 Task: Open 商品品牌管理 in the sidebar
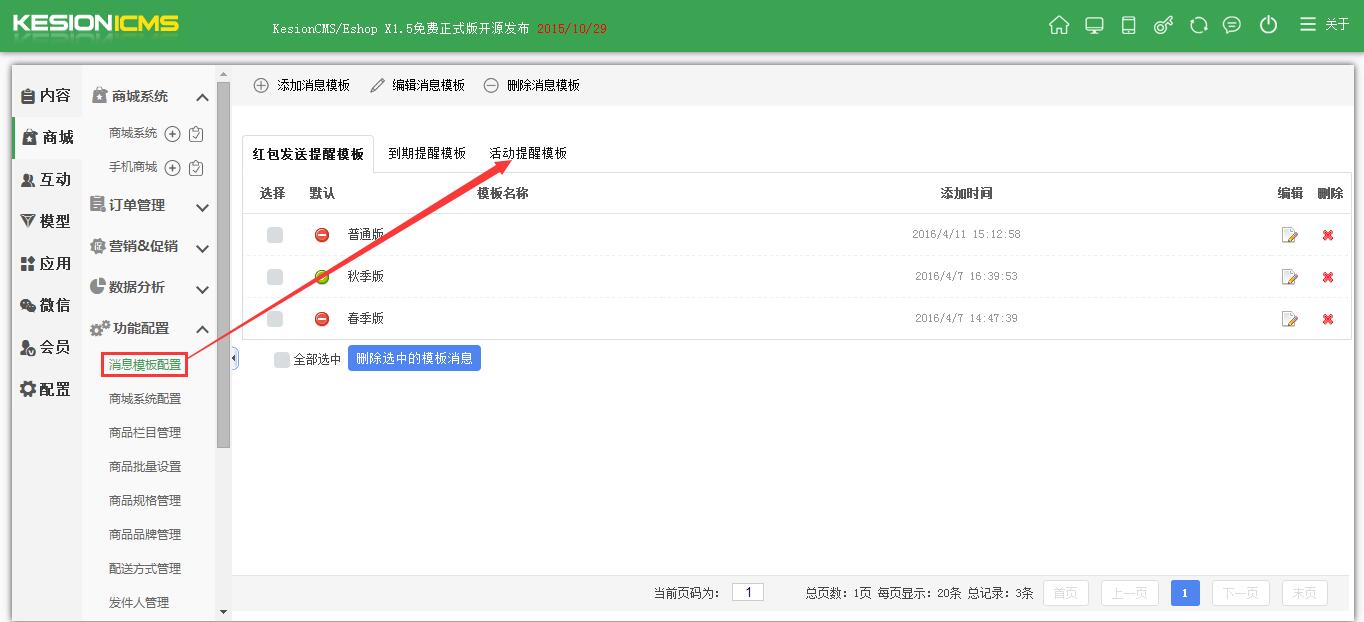[x=145, y=535]
